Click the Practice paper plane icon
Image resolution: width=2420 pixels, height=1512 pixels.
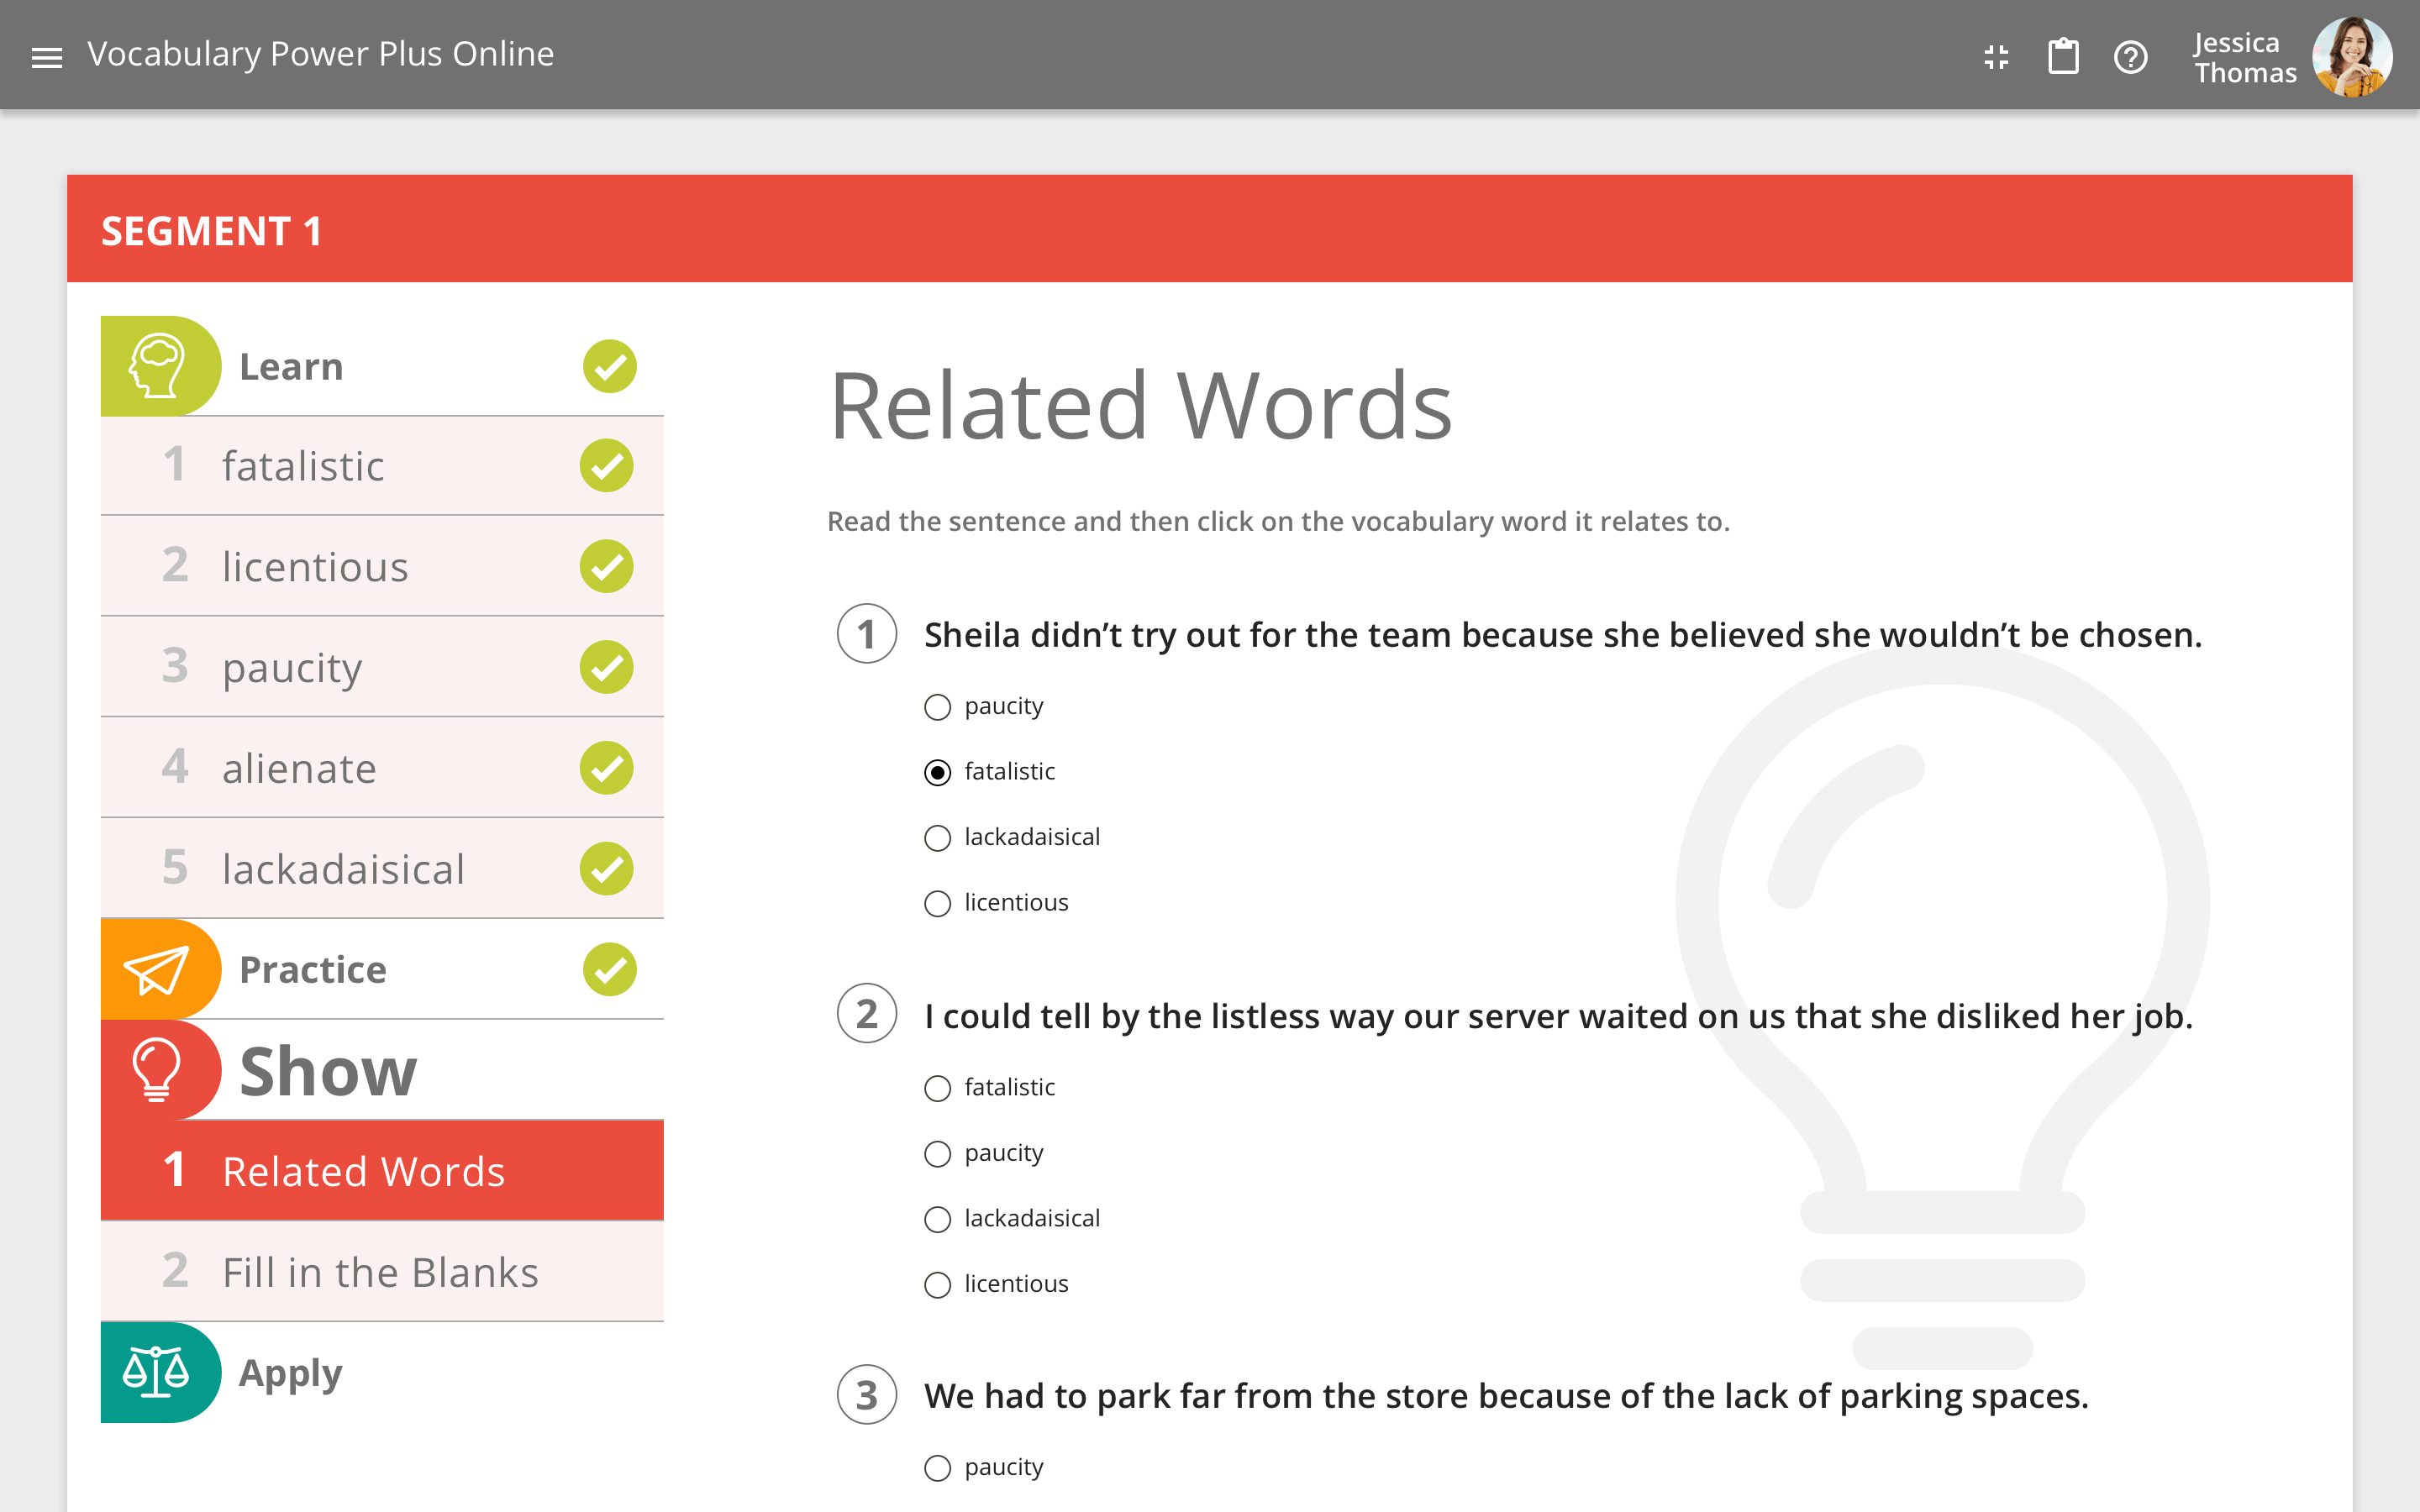158,968
